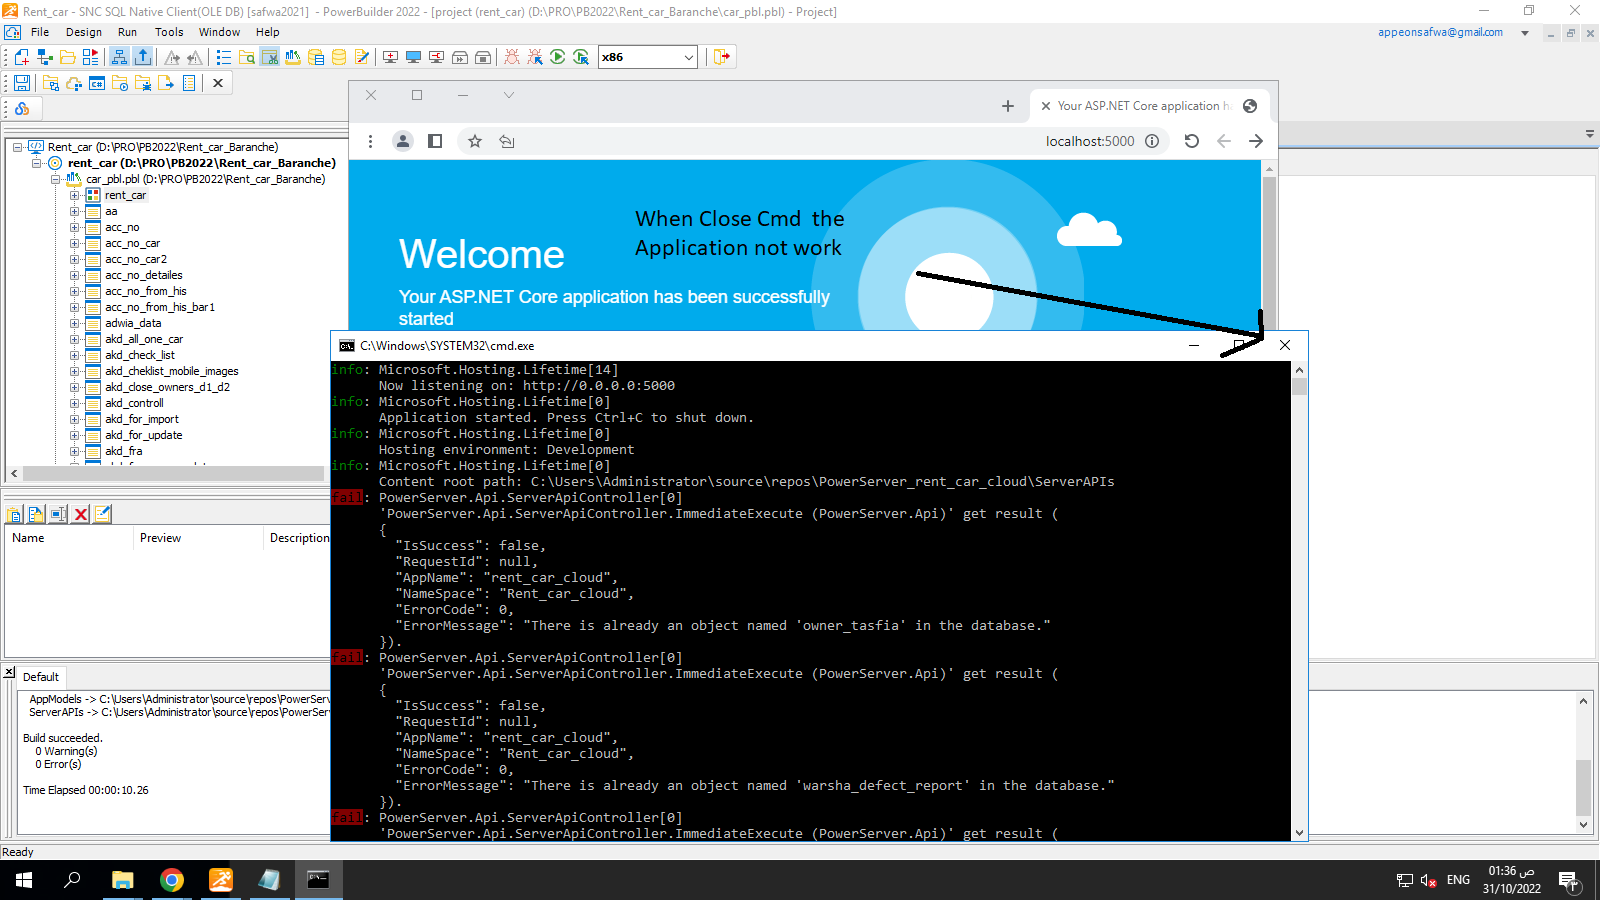This screenshot has width=1600, height=900.
Task: Select the Default output tab
Action: pos(41,677)
